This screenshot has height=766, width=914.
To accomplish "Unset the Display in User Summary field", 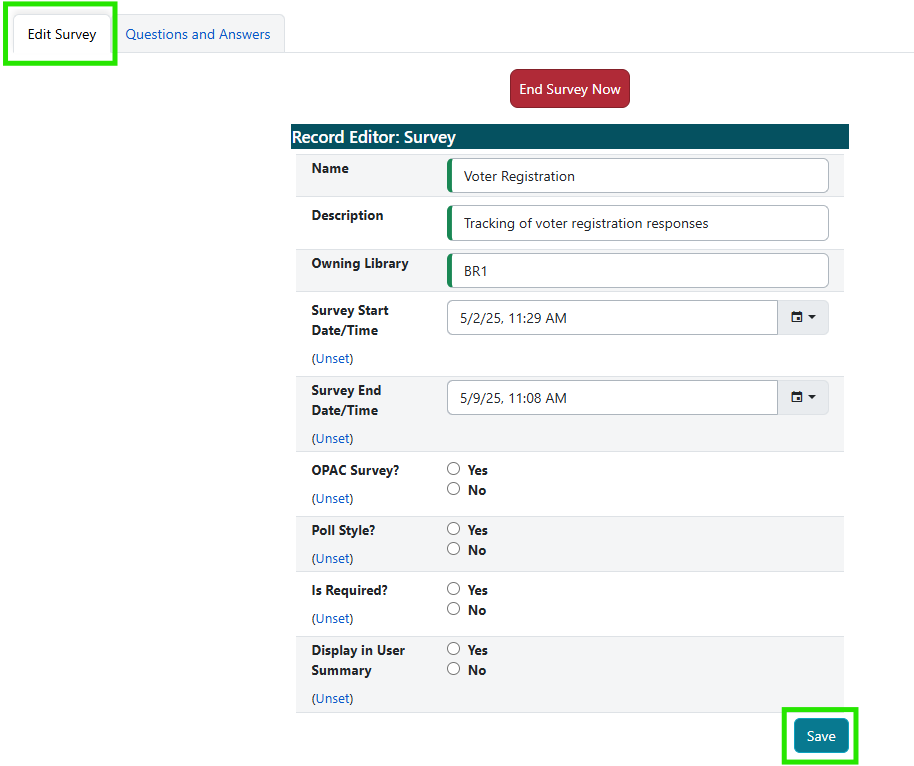I will [x=332, y=698].
